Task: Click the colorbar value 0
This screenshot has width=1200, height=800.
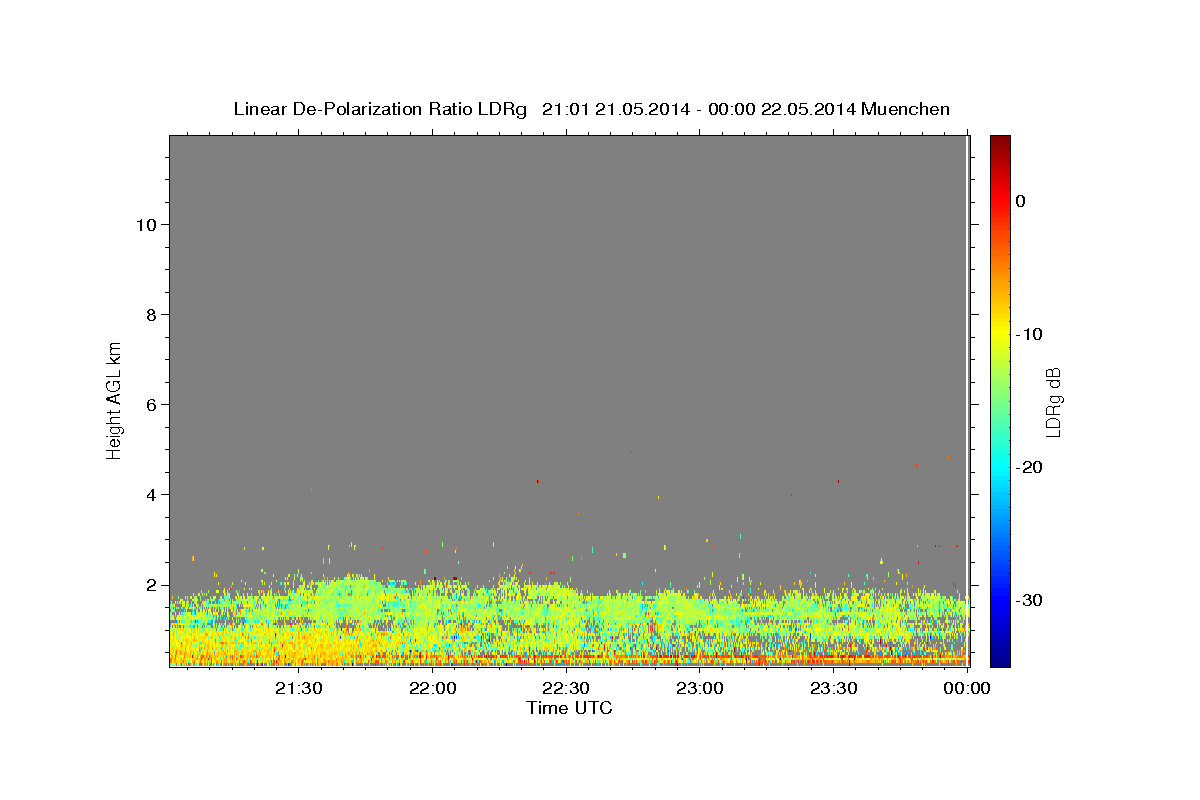Action: 1020,201
